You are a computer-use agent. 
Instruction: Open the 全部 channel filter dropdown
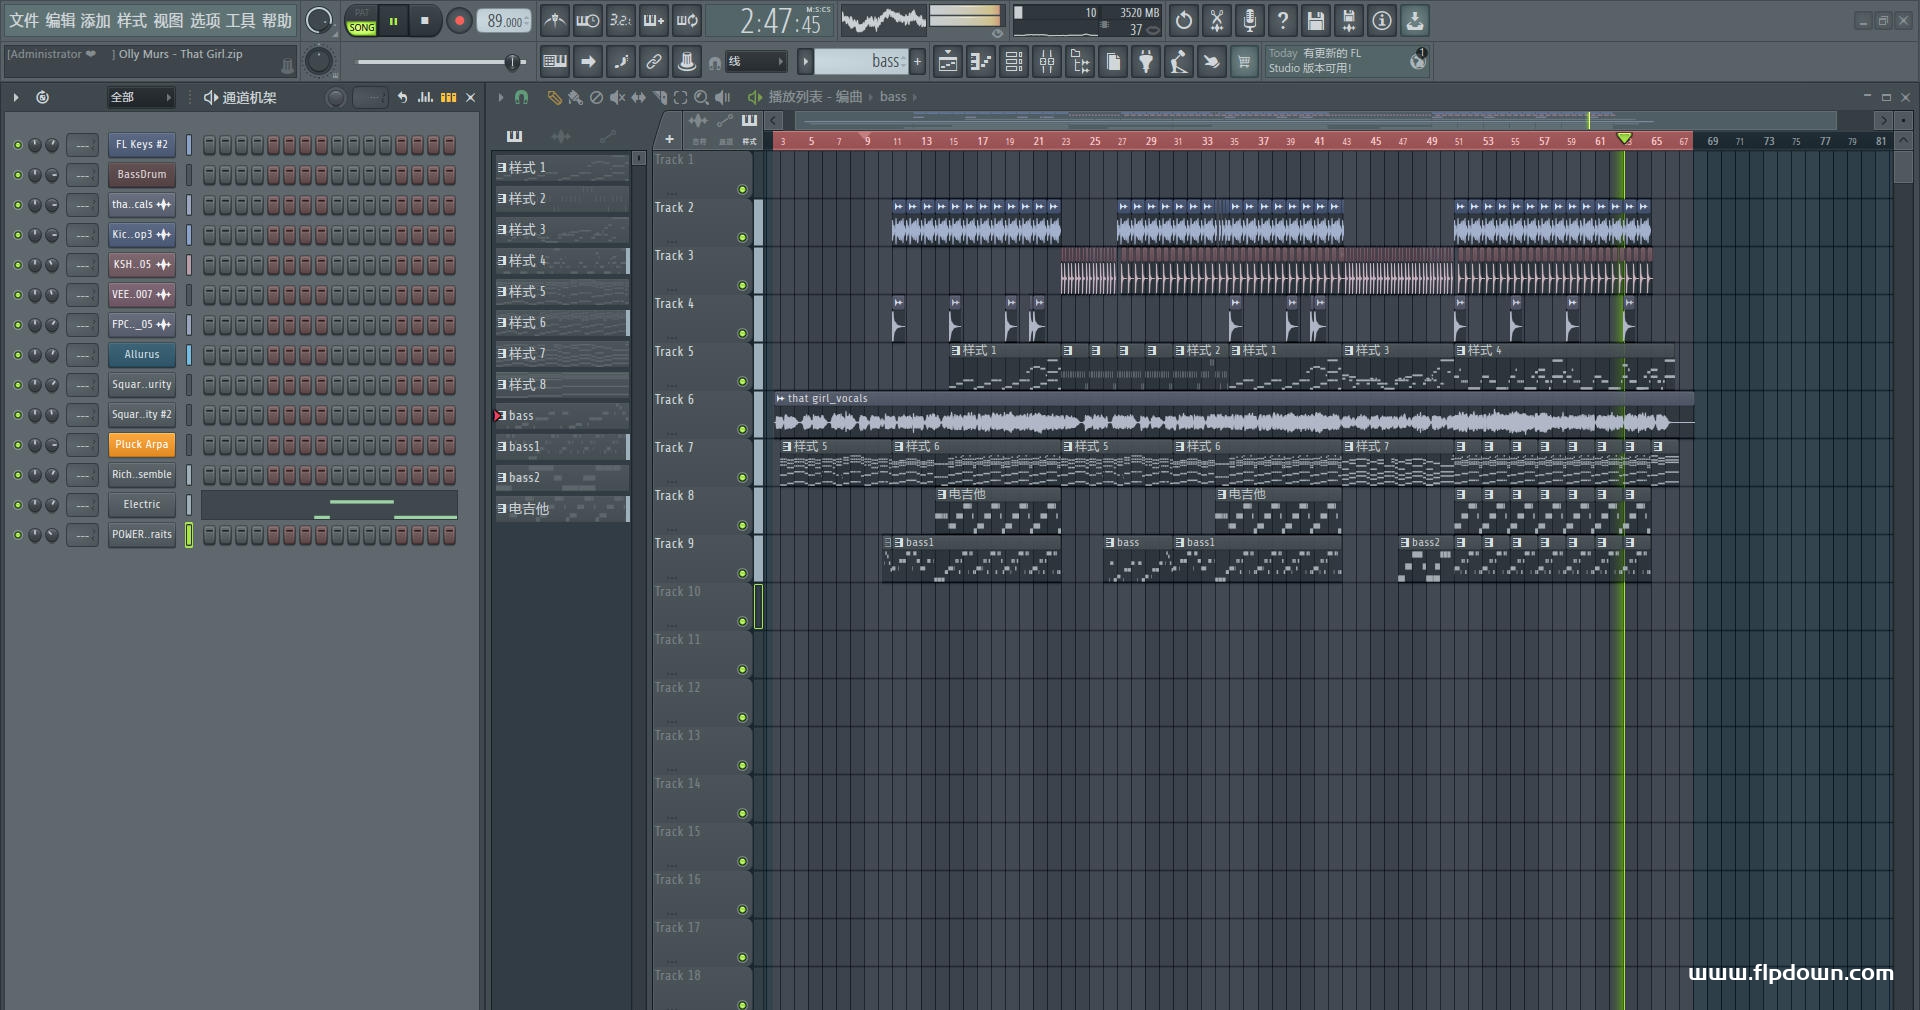click(141, 97)
